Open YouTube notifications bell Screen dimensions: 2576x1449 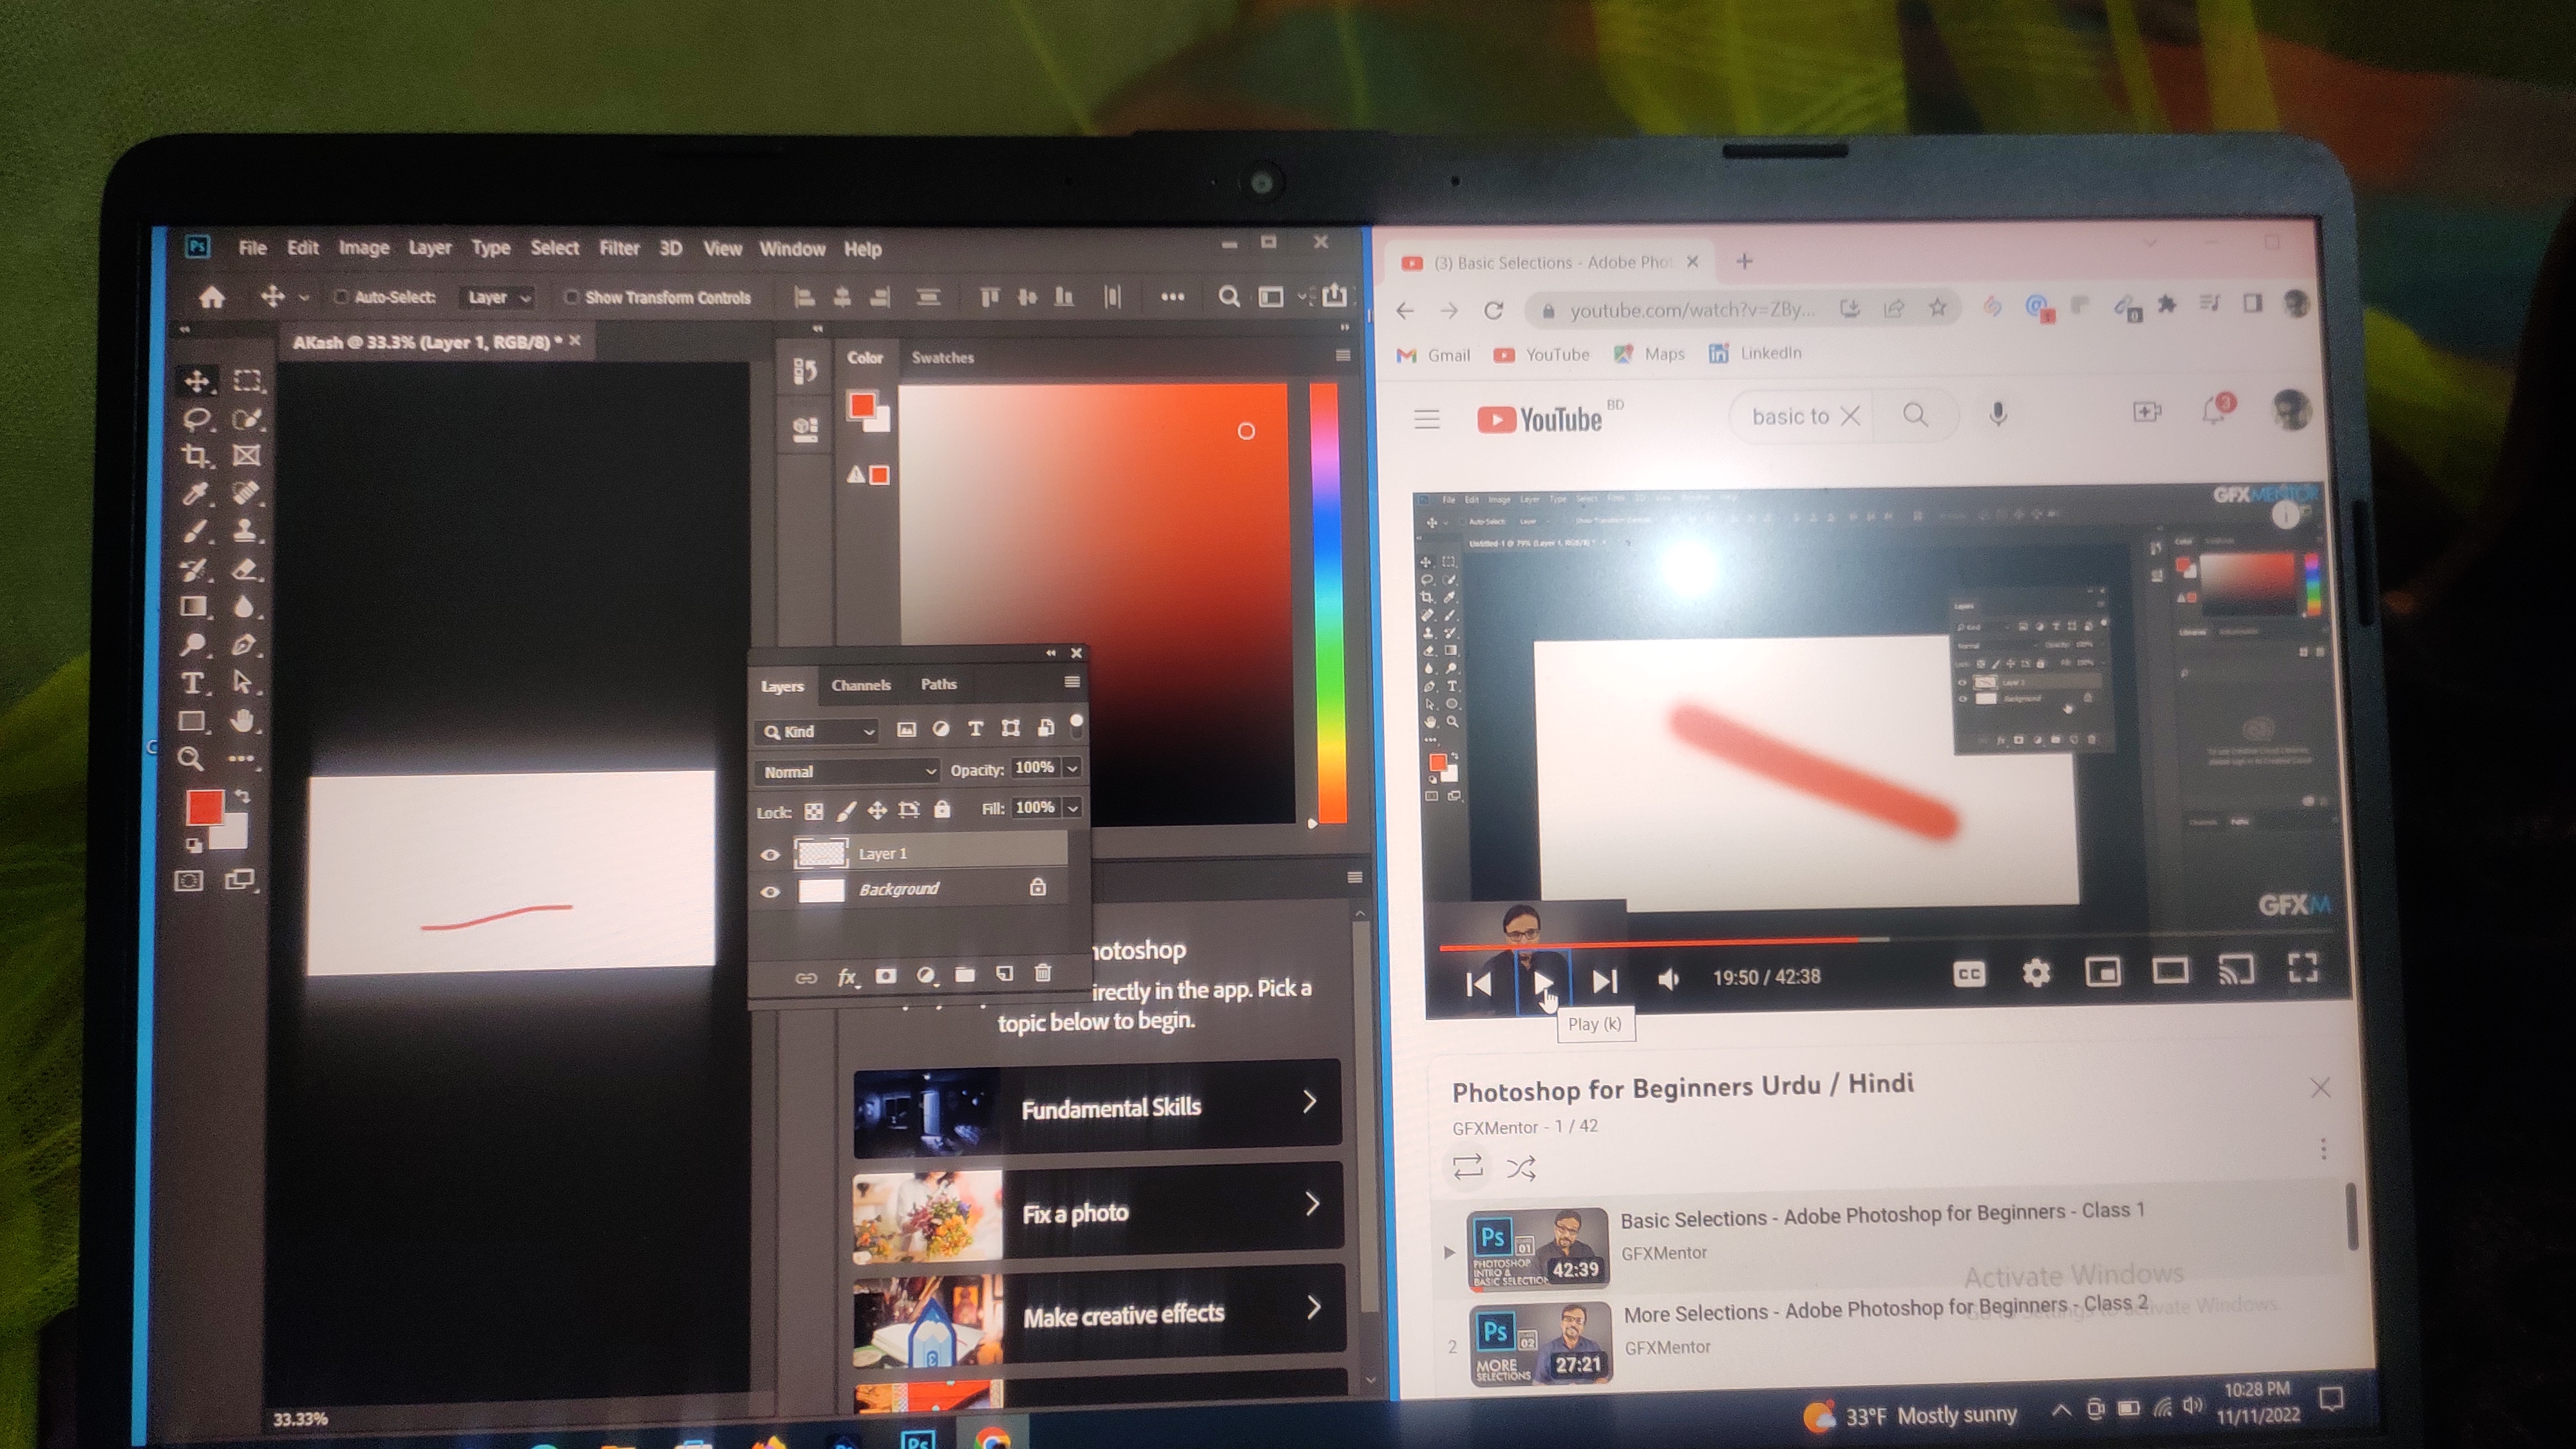pyautogui.click(x=2214, y=411)
